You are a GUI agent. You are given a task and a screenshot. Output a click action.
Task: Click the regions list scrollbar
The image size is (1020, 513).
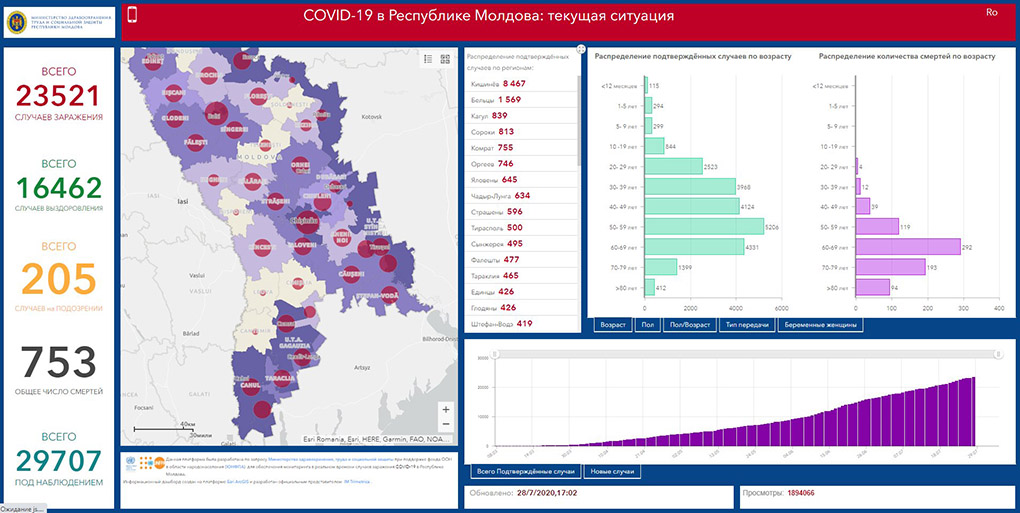pyautogui.click(x=580, y=120)
